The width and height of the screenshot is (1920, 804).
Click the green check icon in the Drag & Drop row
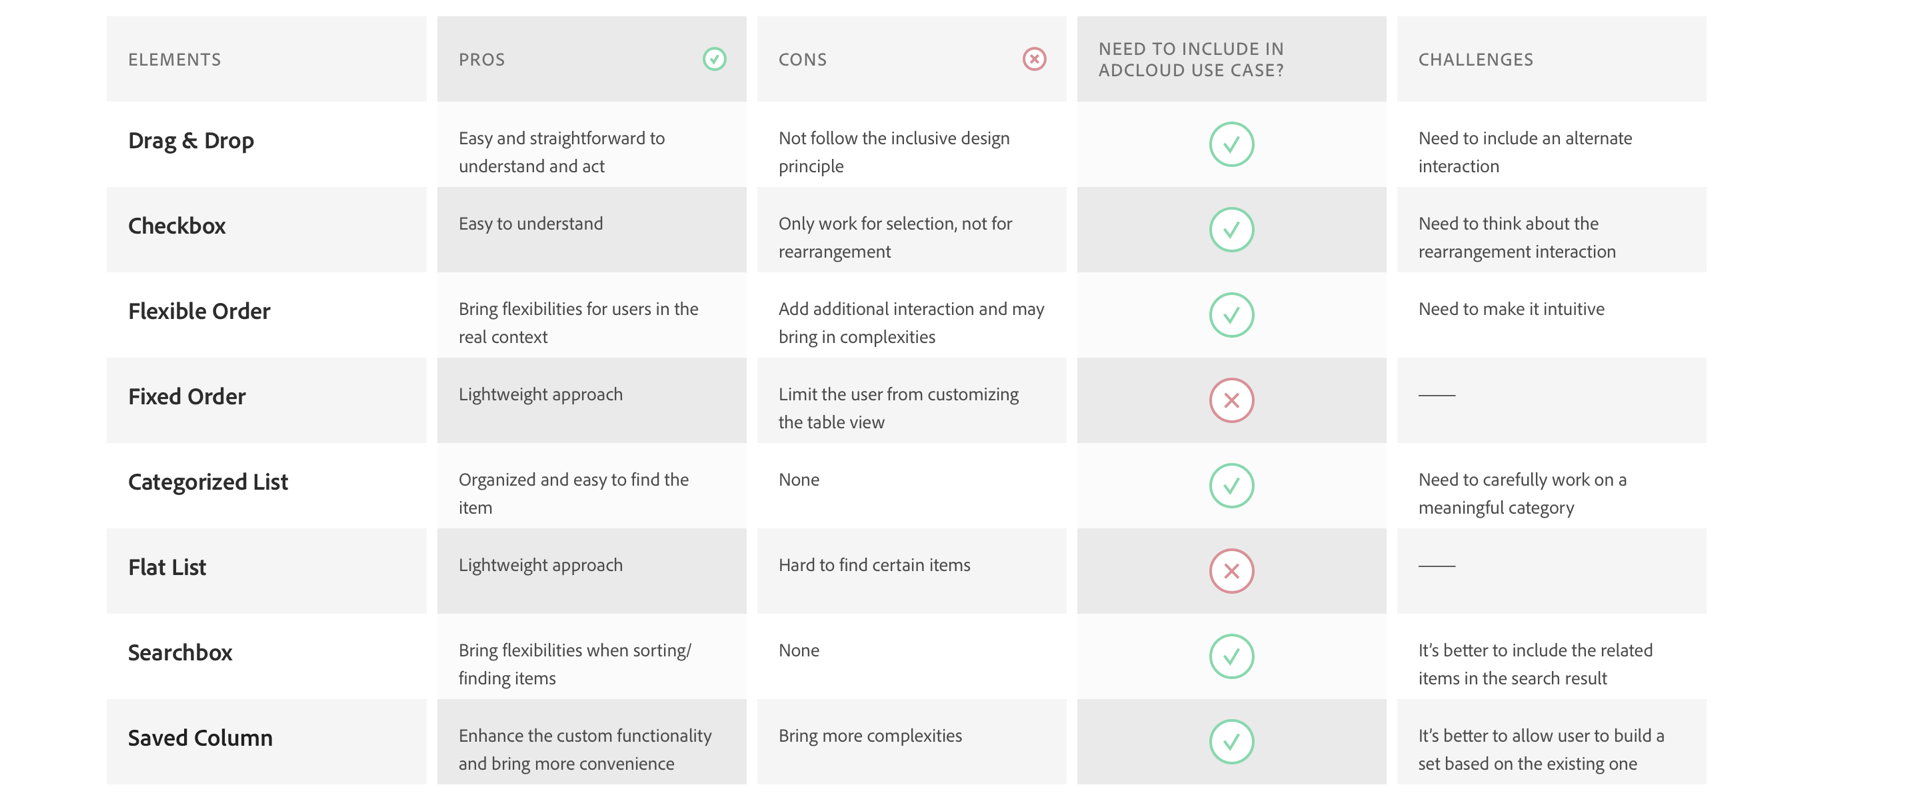tap(1231, 144)
